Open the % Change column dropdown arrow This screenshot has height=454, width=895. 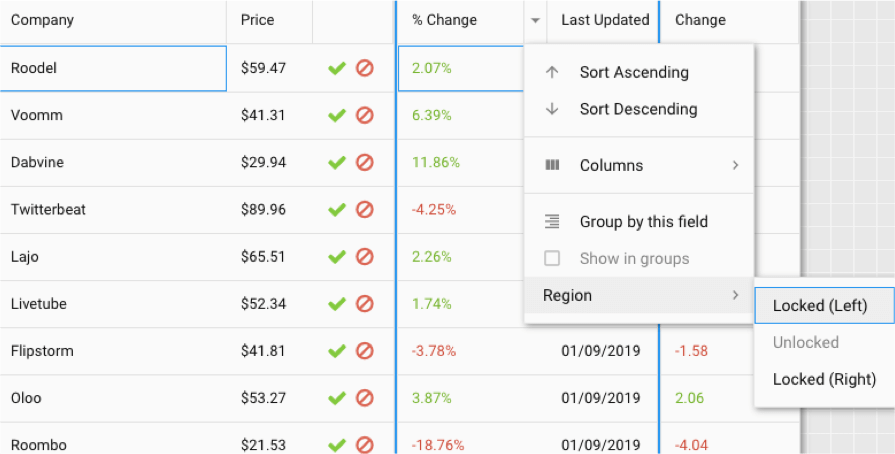click(535, 21)
